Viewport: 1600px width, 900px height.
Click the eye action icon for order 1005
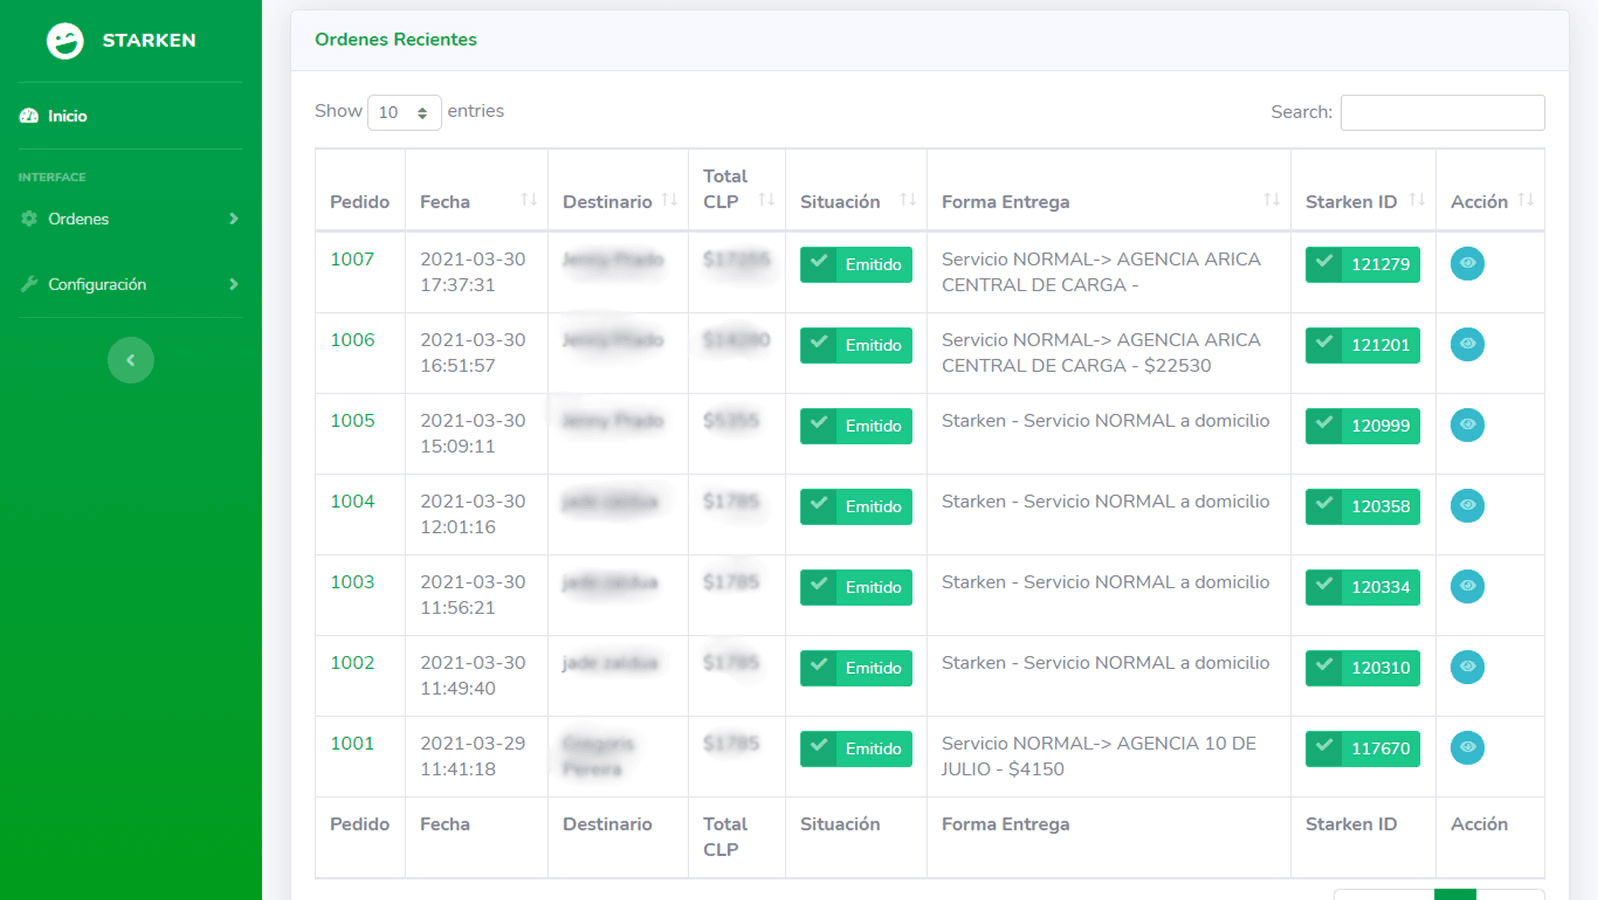click(x=1467, y=425)
